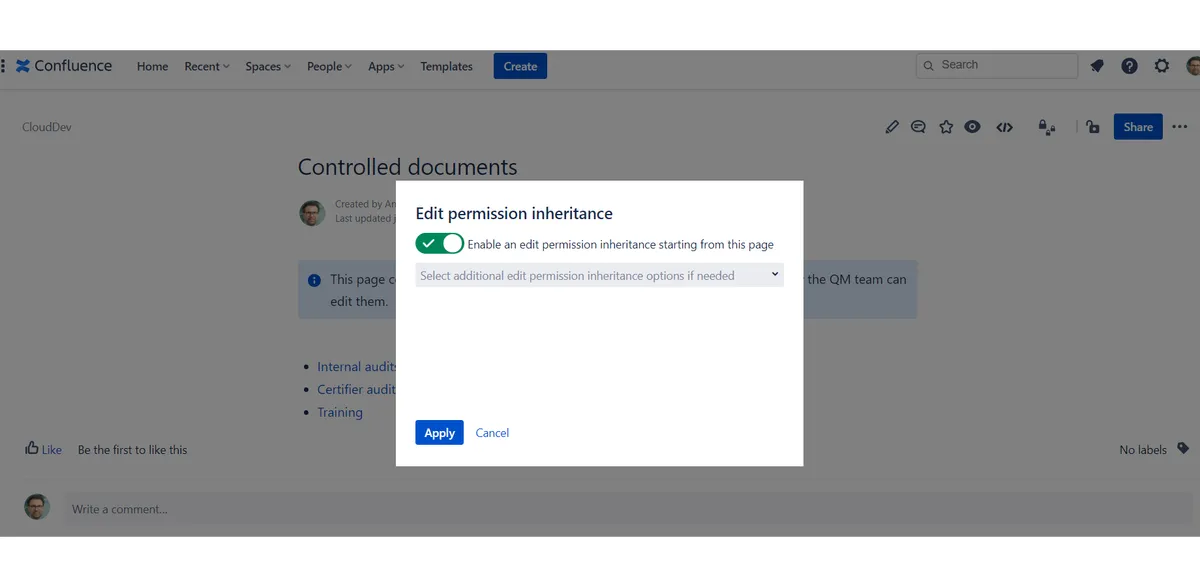The height and width of the screenshot is (587, 1200).
Task: Open the Recent menu dropdown
Action: (x=207, y=66)
